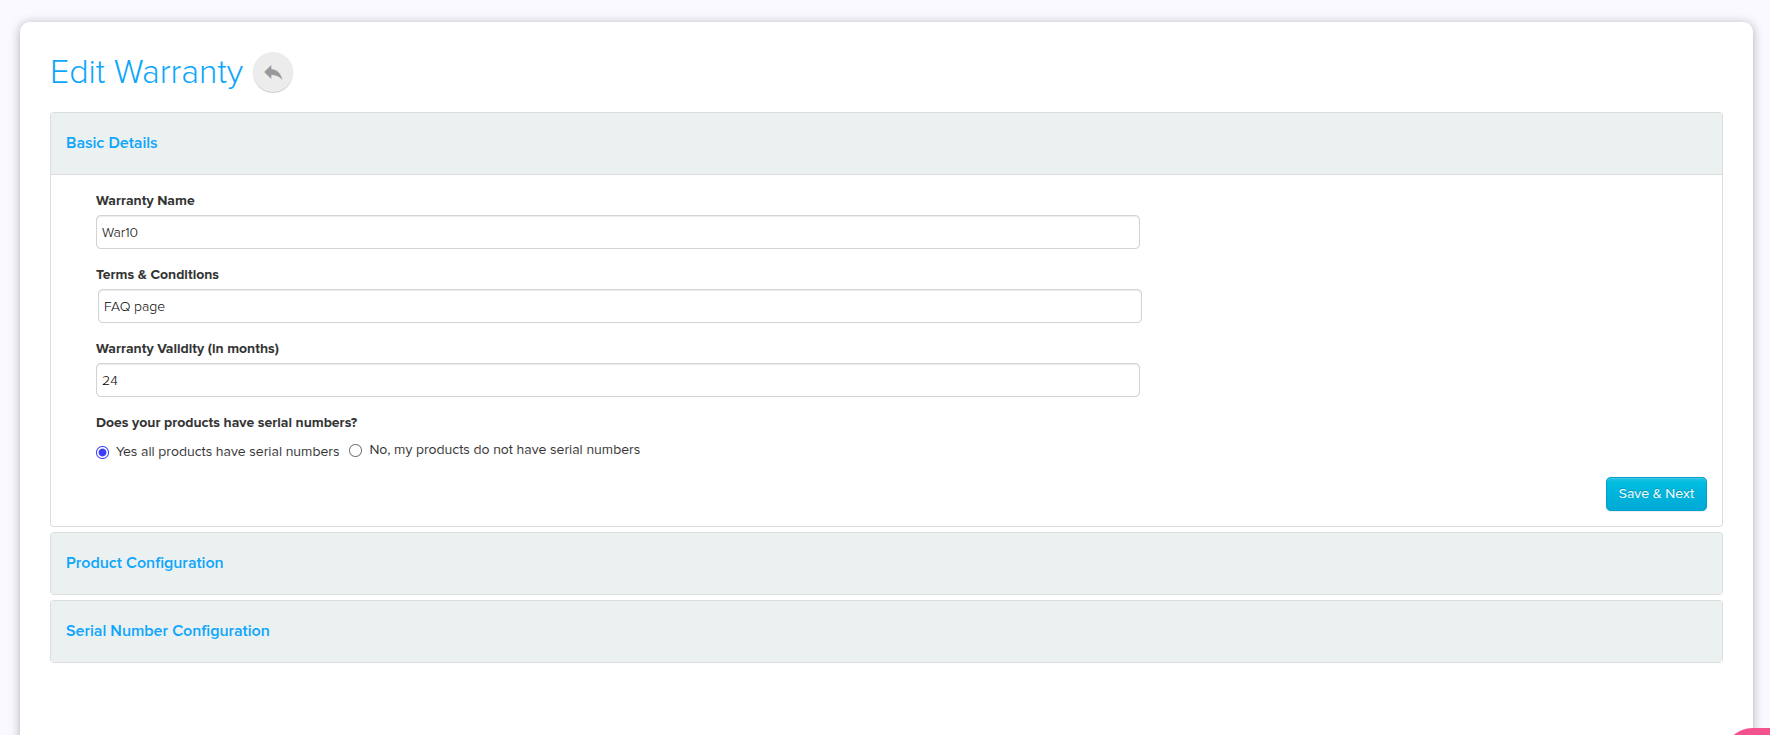This screenshot has height=735, width=1770.
Task: Select Yes all products have serial numbers
Action: [102, 452]
